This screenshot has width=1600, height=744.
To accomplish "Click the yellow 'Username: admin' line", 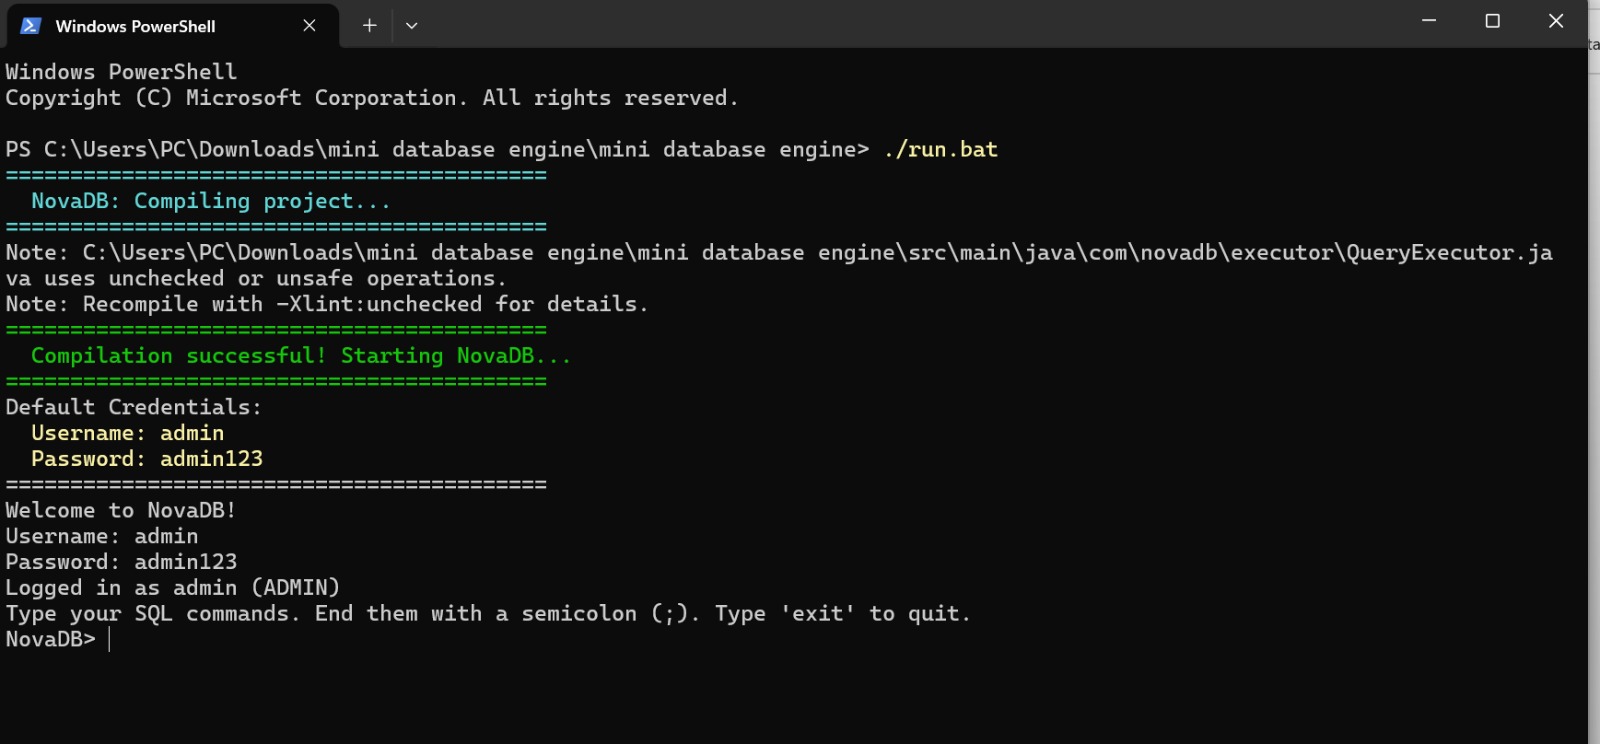I will [127, 433].
